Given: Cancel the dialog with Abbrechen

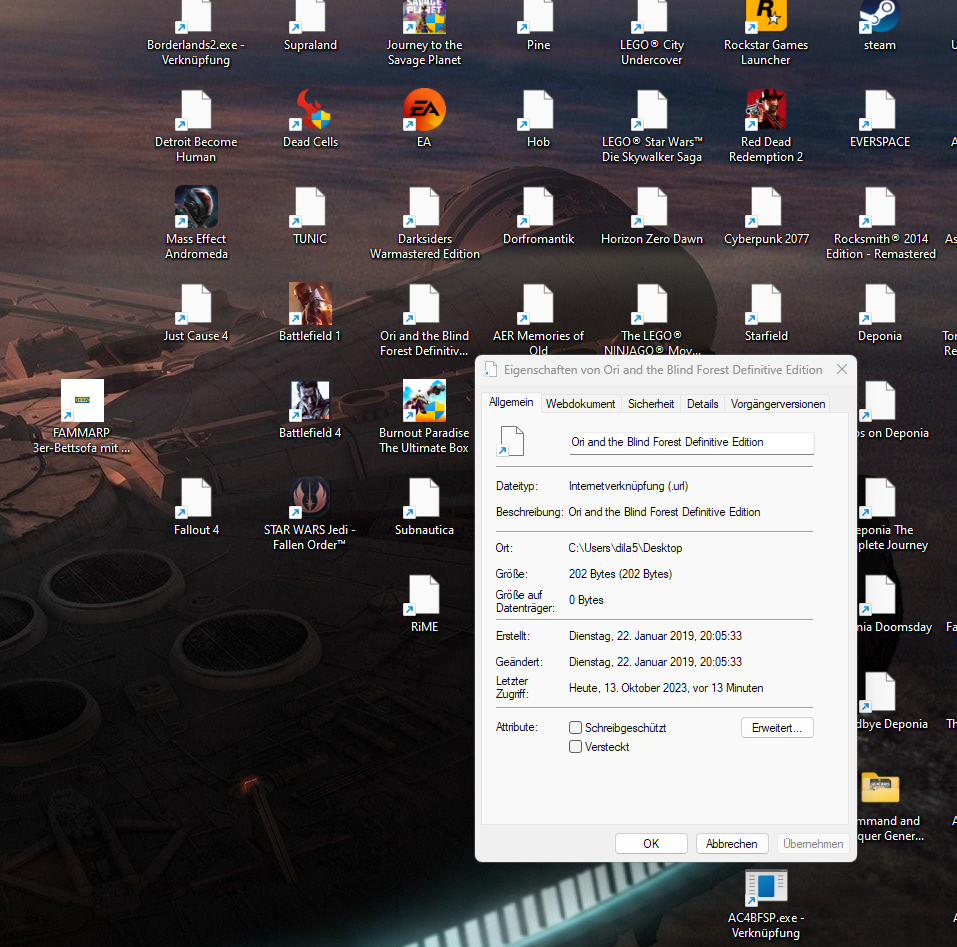Looking at the screenshot, I should pyautogui.click(x=732, y=843).
